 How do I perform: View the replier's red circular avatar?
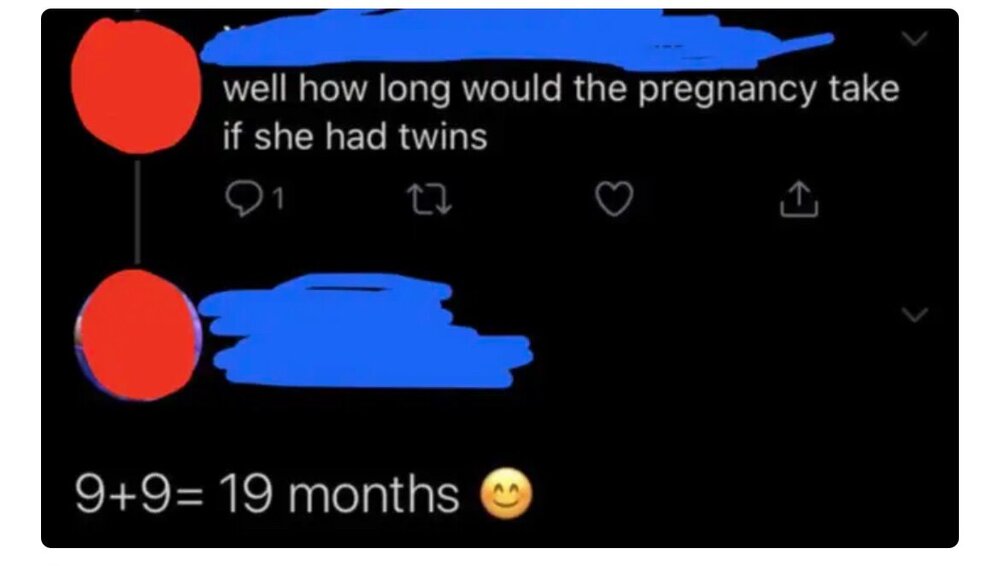(138, 335)
